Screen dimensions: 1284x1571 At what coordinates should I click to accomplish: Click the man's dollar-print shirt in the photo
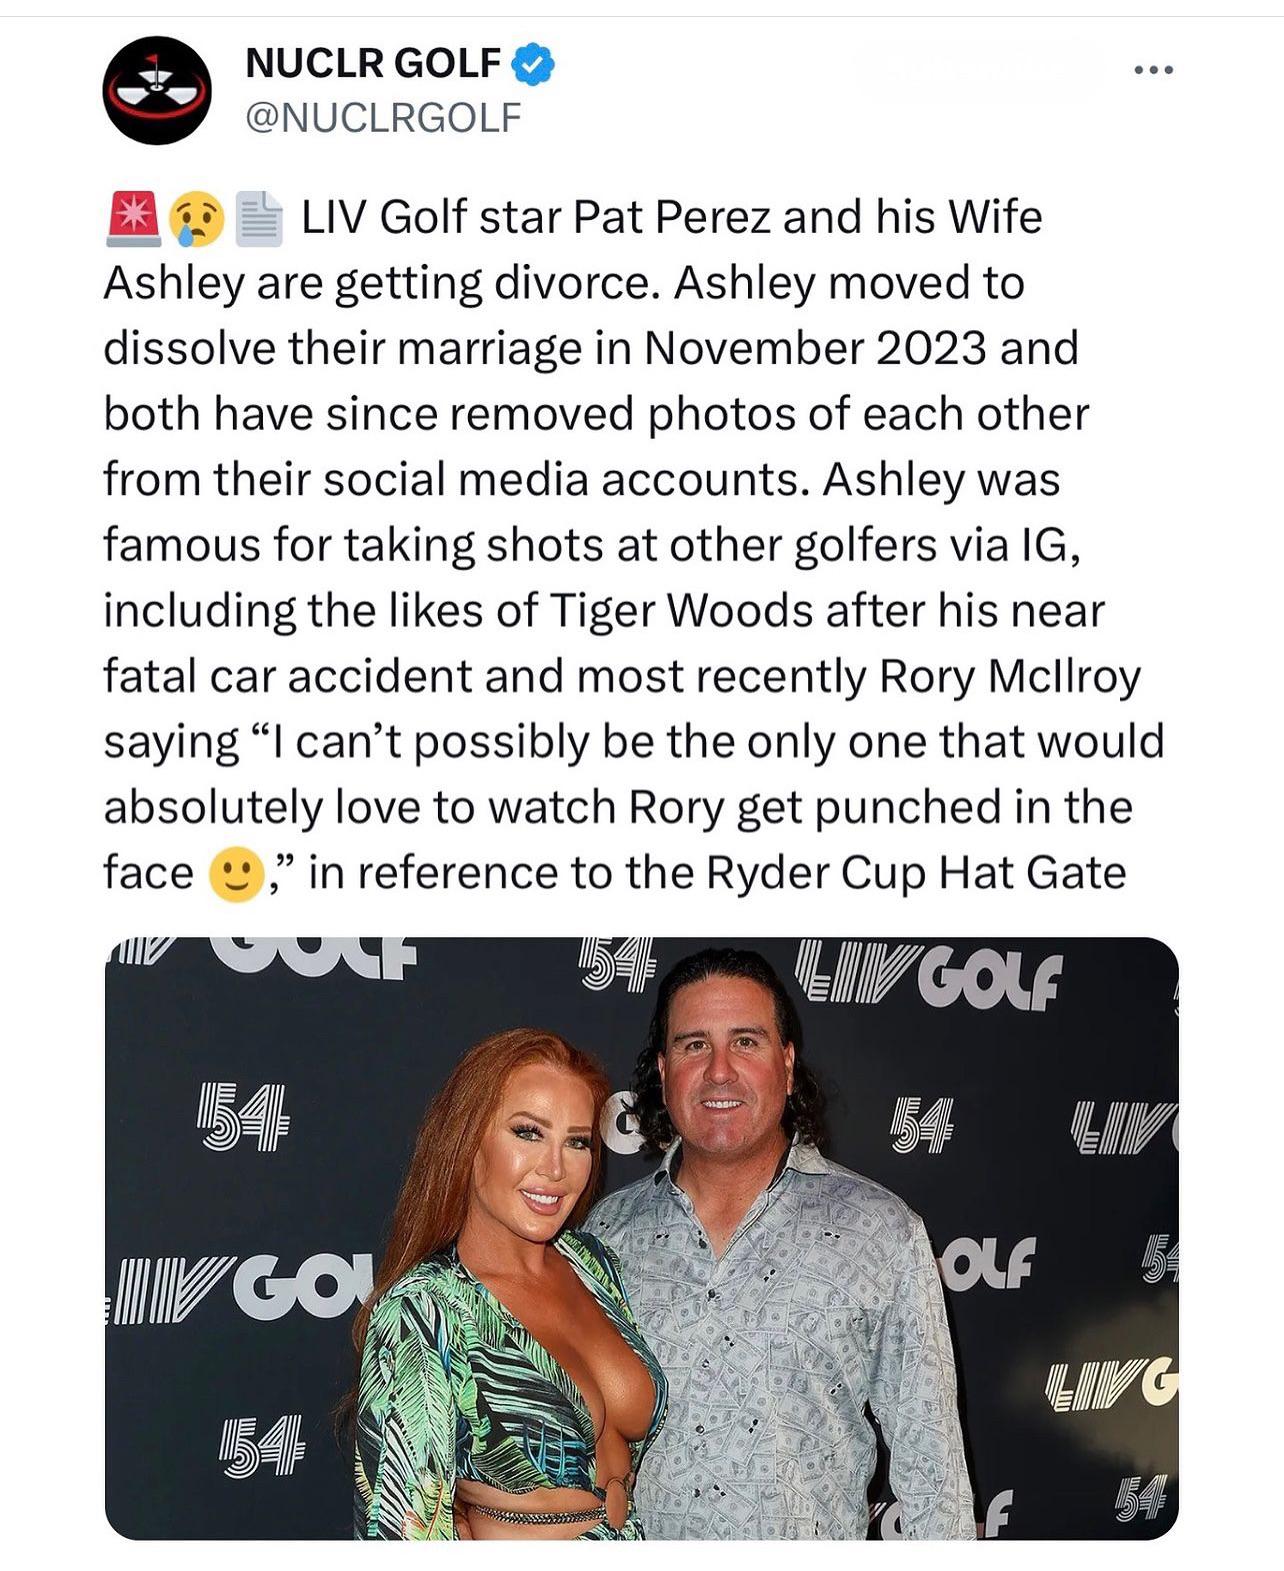(x=790, y=1340)
